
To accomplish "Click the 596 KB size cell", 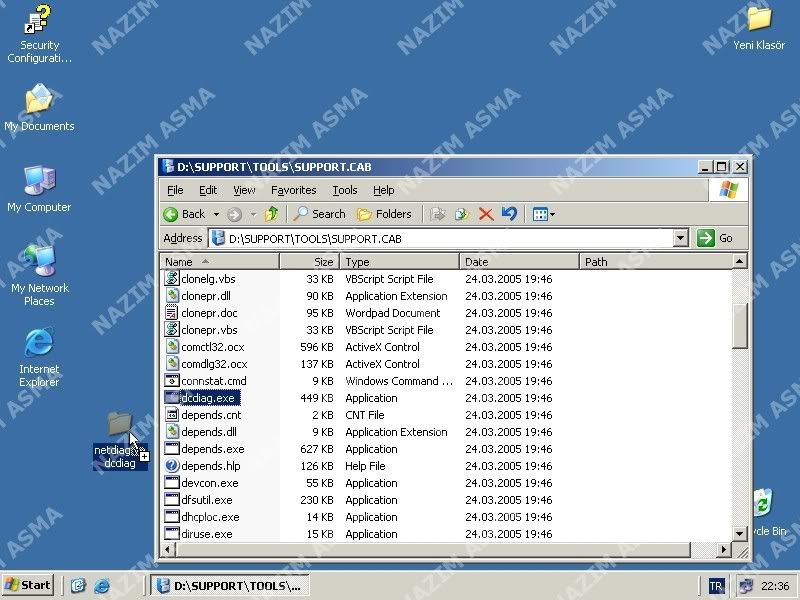I will point(316,347).
